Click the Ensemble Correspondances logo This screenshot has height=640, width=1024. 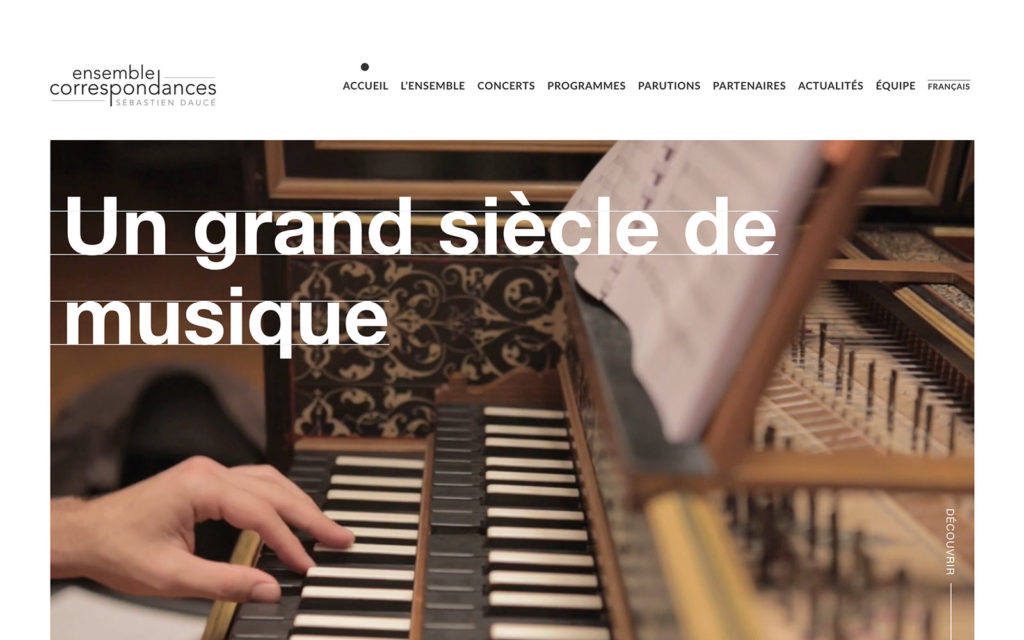coord(133,86)
